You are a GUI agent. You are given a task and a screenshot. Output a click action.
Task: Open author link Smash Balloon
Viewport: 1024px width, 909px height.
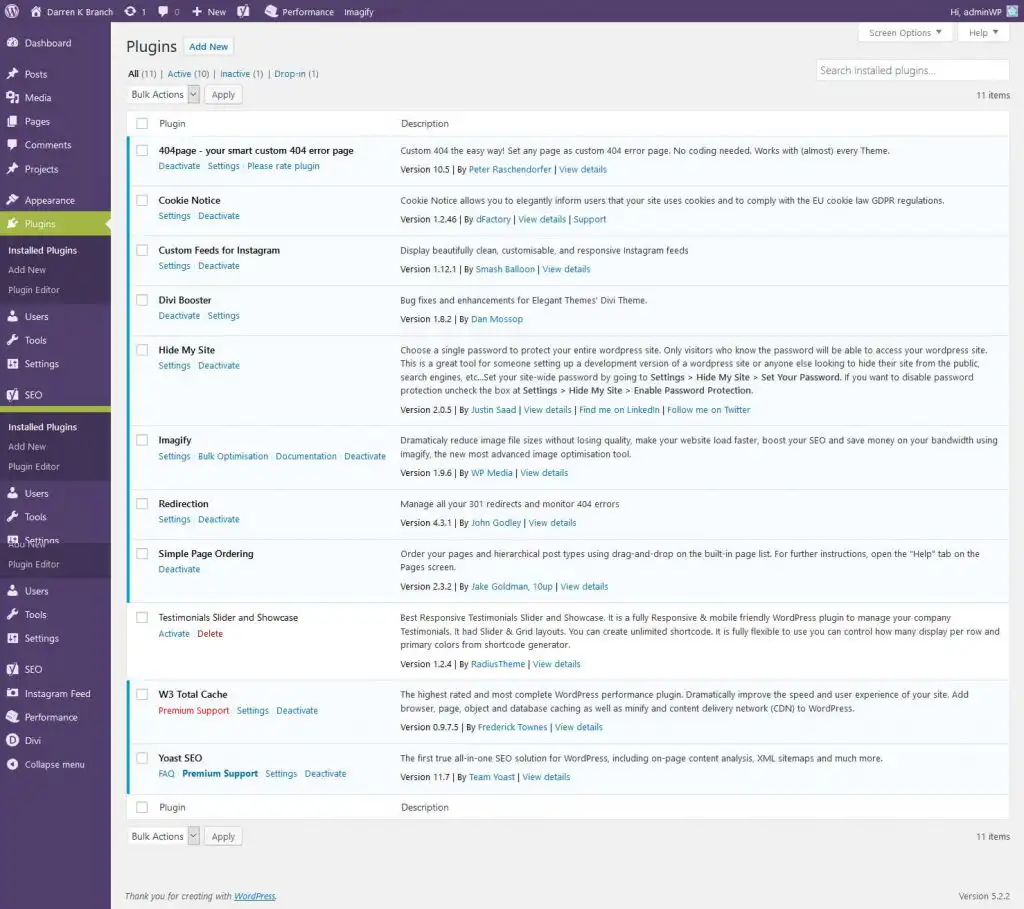click(505, 269)
